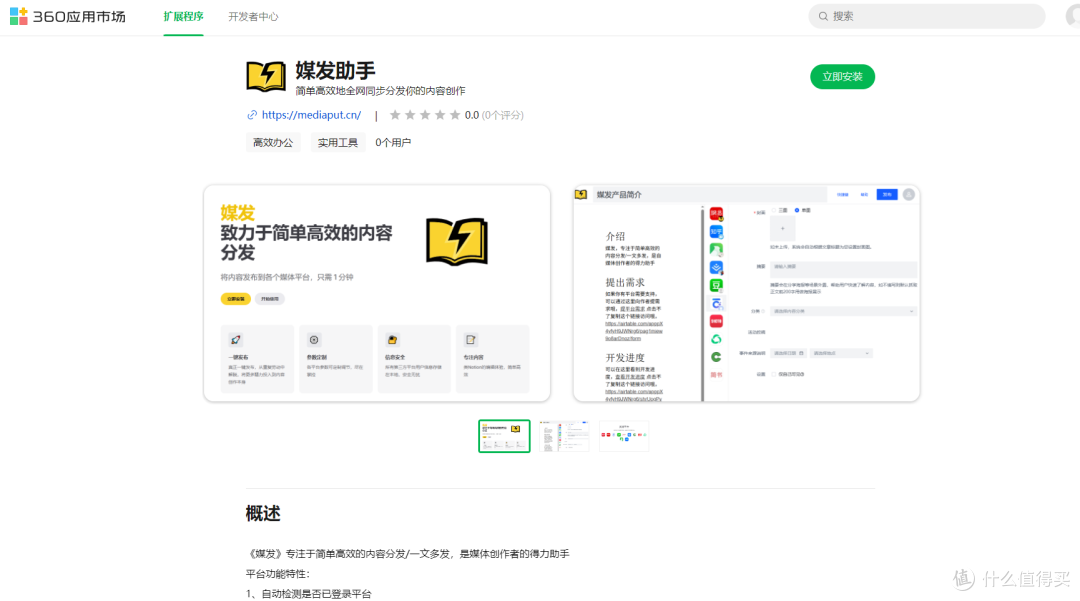Open the first large promo screenshot
The width and height of the screenshot is (1080, 601).
click(377, 293)
